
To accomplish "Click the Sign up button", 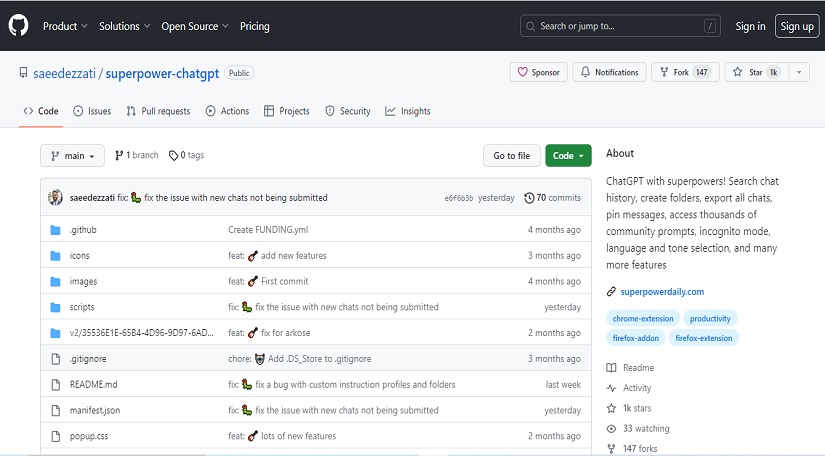I will click(x=797, y=26).
